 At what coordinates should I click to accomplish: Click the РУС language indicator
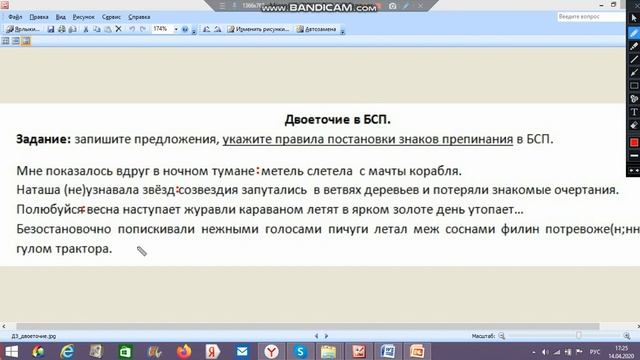pyautogui.click(x=595, y=352)
